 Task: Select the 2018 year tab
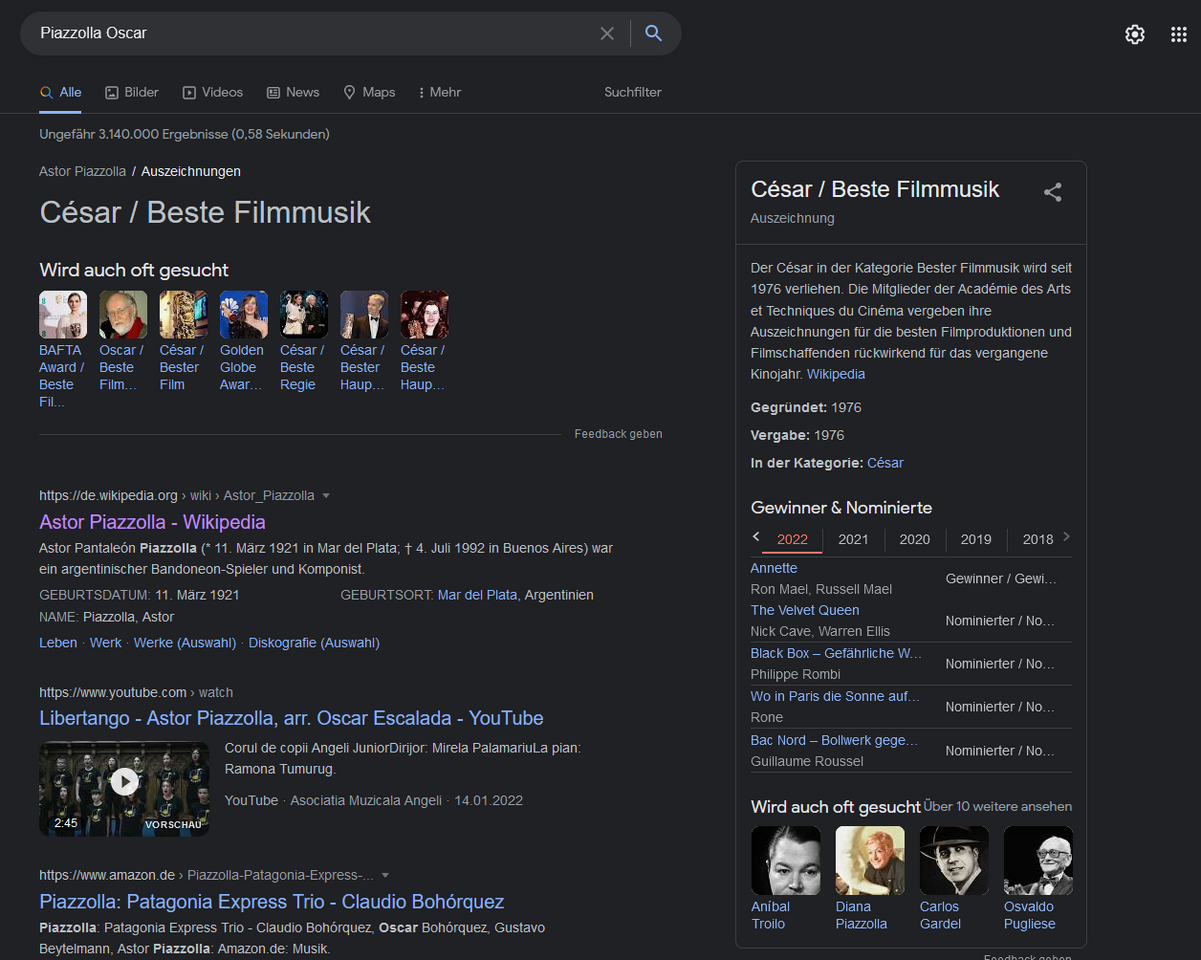1038,539
